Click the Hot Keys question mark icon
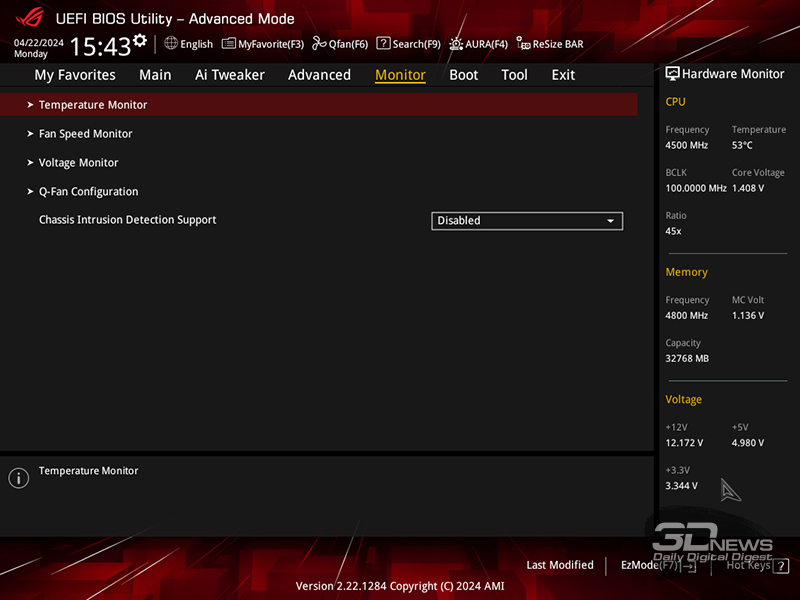The width and height of the screenshot is (800, 600). (x=781, y=566)
